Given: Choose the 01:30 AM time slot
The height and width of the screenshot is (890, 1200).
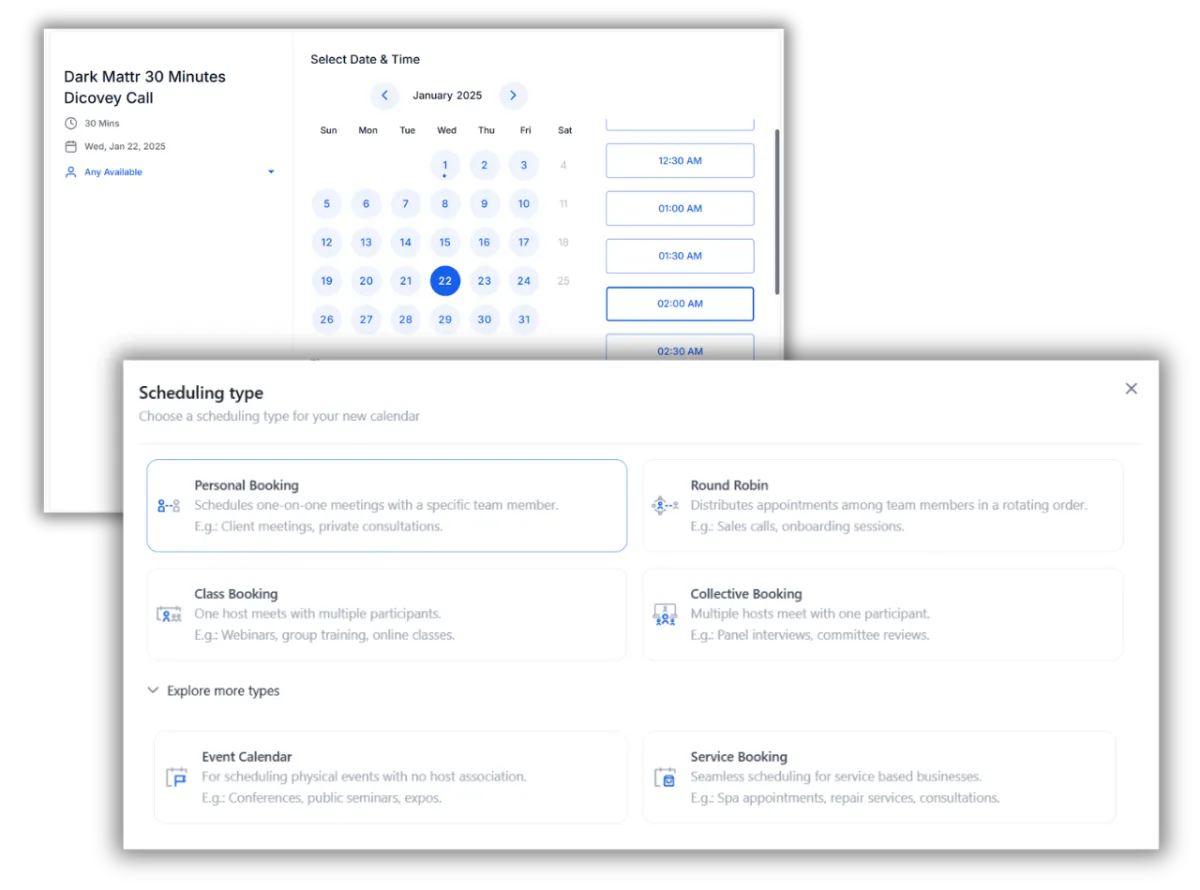Looking at the screenshot, I should pos(680,256).
